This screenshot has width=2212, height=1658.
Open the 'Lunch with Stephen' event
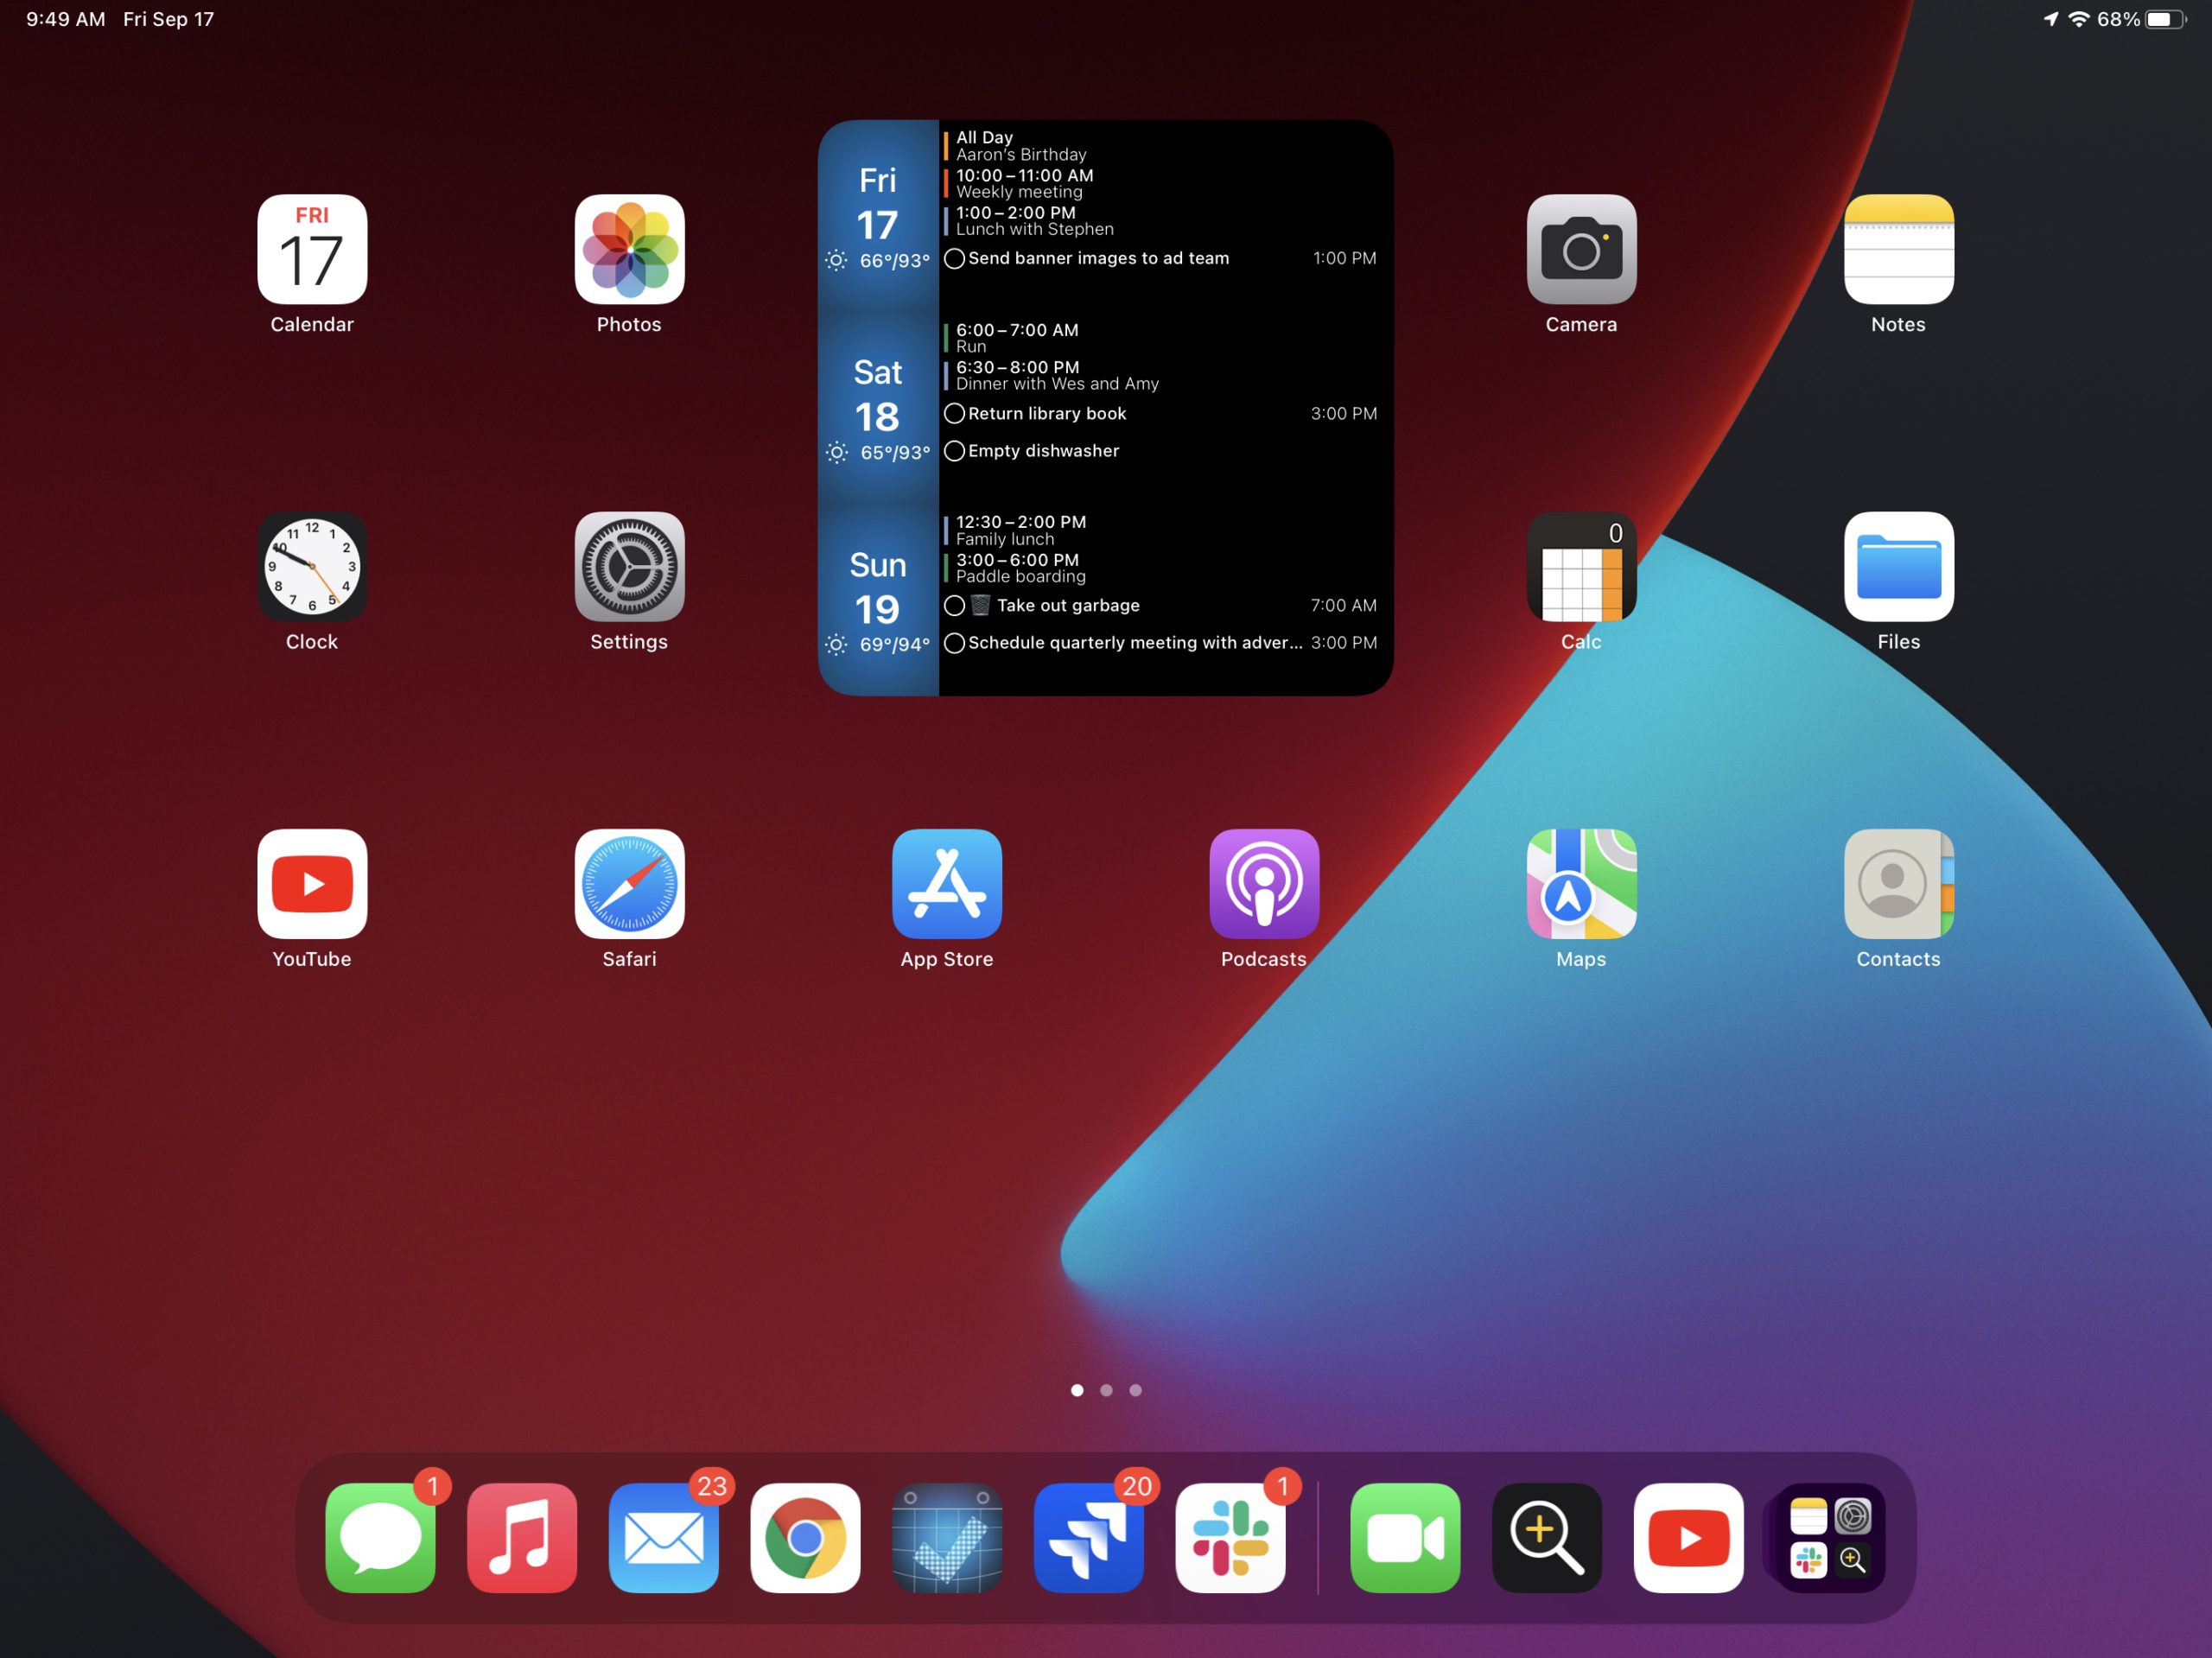pos(1034,221)
